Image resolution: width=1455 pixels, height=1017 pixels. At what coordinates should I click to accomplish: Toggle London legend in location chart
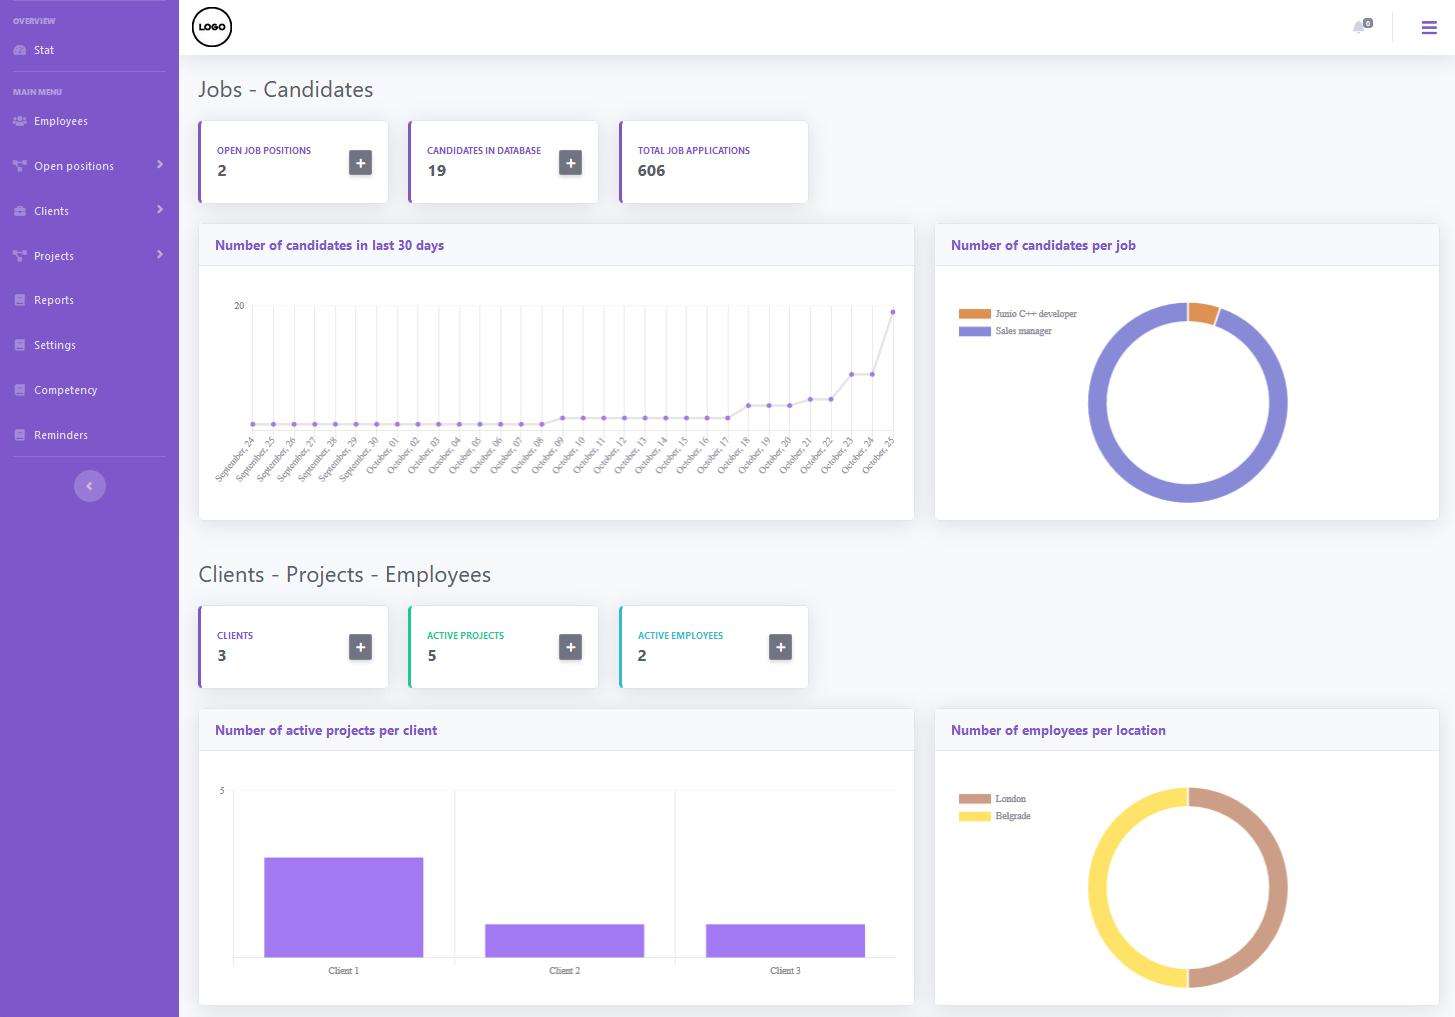993,799
